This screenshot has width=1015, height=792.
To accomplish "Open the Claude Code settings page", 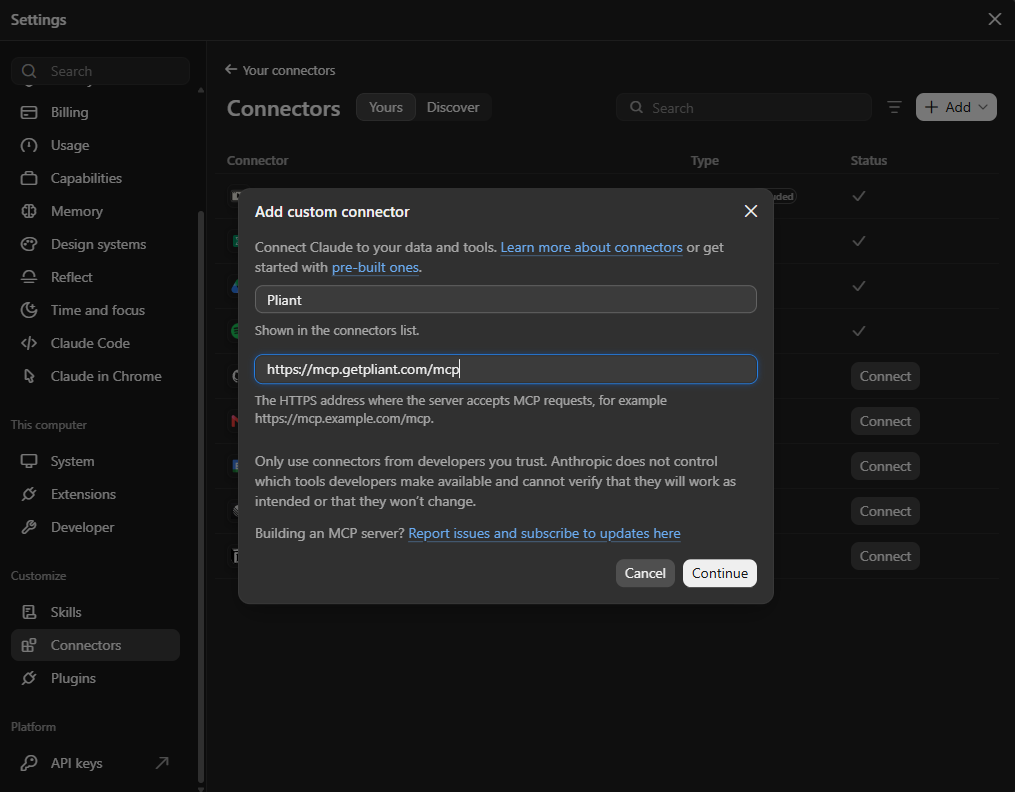I will click(90, 344).
